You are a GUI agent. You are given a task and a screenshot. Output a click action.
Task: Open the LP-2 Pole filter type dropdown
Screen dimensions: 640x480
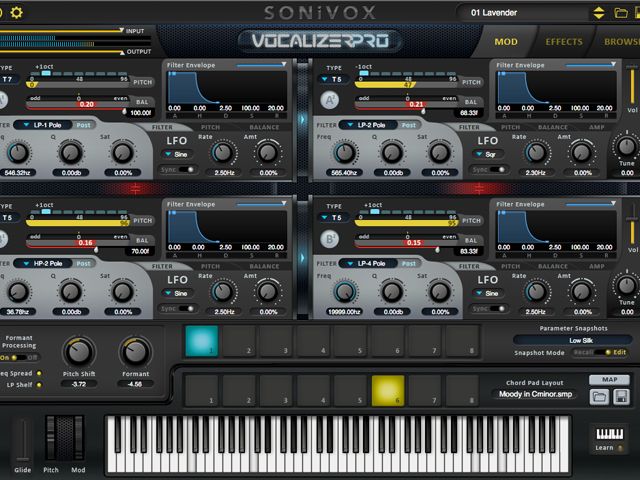(367, 125)
